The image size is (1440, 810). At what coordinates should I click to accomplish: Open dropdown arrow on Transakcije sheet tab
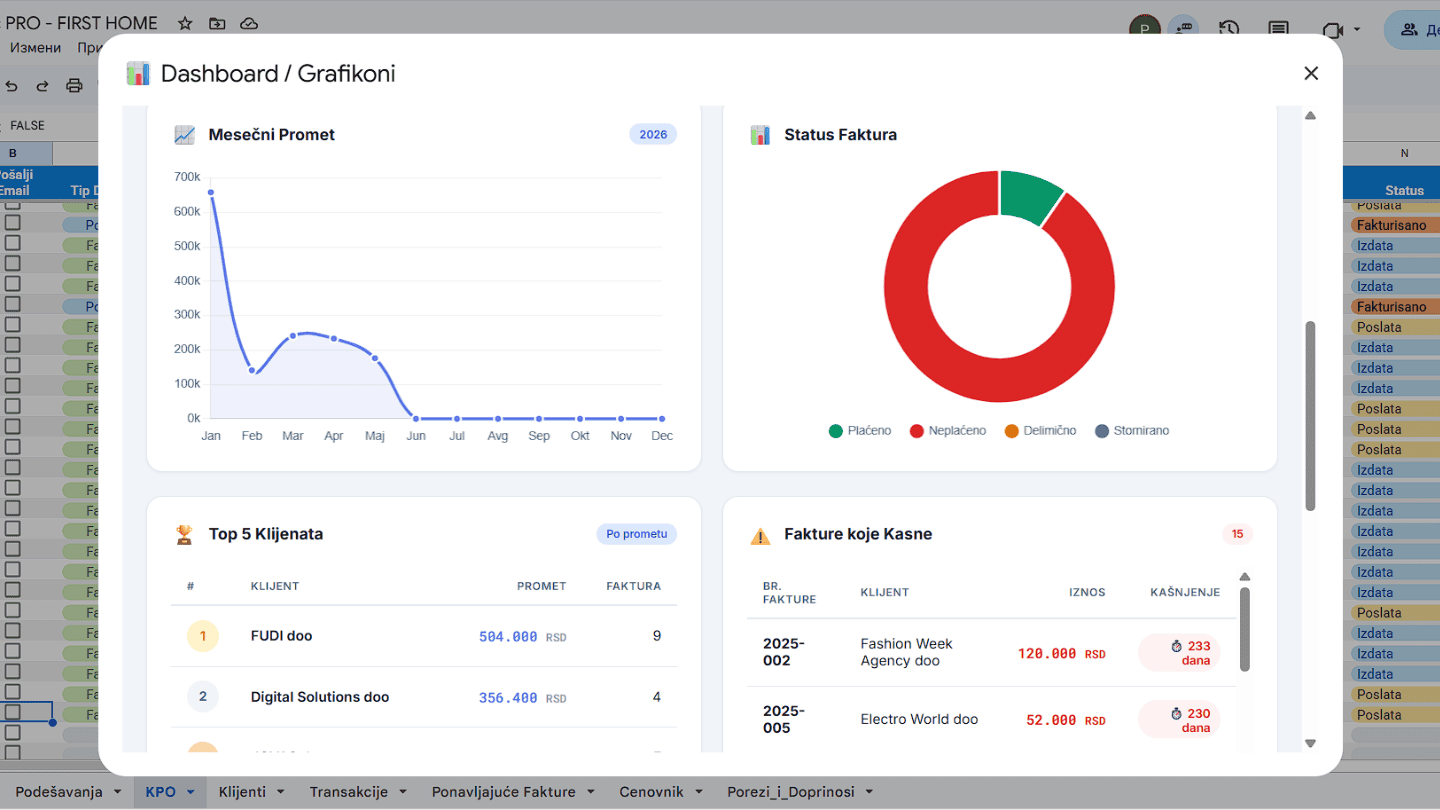pyautogui.click(x=402, y=792)
